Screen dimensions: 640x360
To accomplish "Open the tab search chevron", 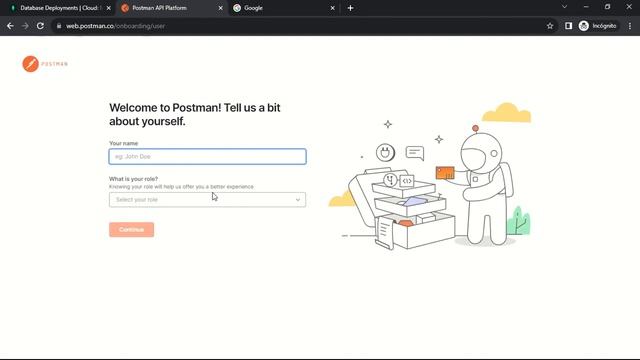I will [x=564, y=7].
